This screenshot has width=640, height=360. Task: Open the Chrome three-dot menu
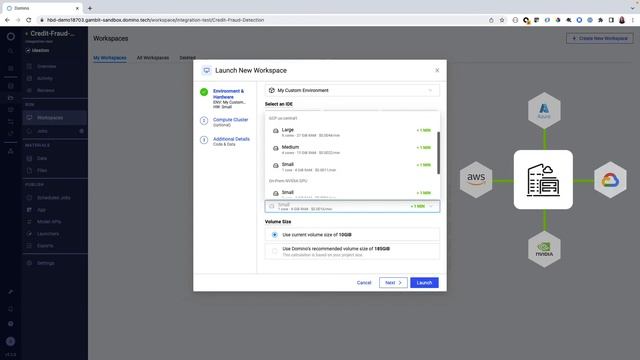click(x=633, y=20)
